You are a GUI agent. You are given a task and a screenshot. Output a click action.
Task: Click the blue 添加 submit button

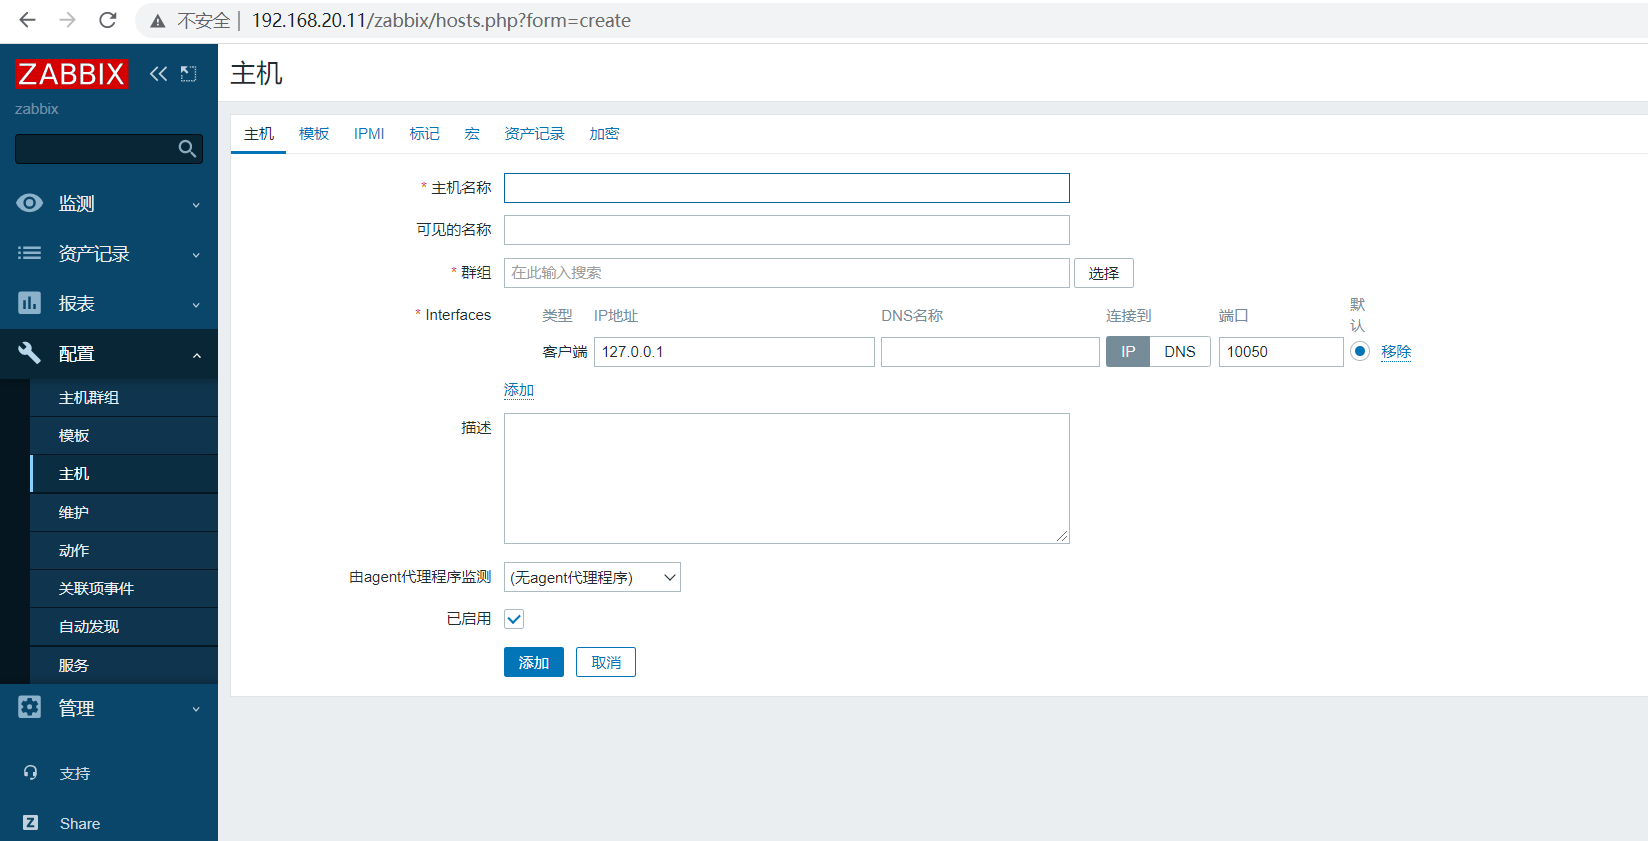(534, 662)
